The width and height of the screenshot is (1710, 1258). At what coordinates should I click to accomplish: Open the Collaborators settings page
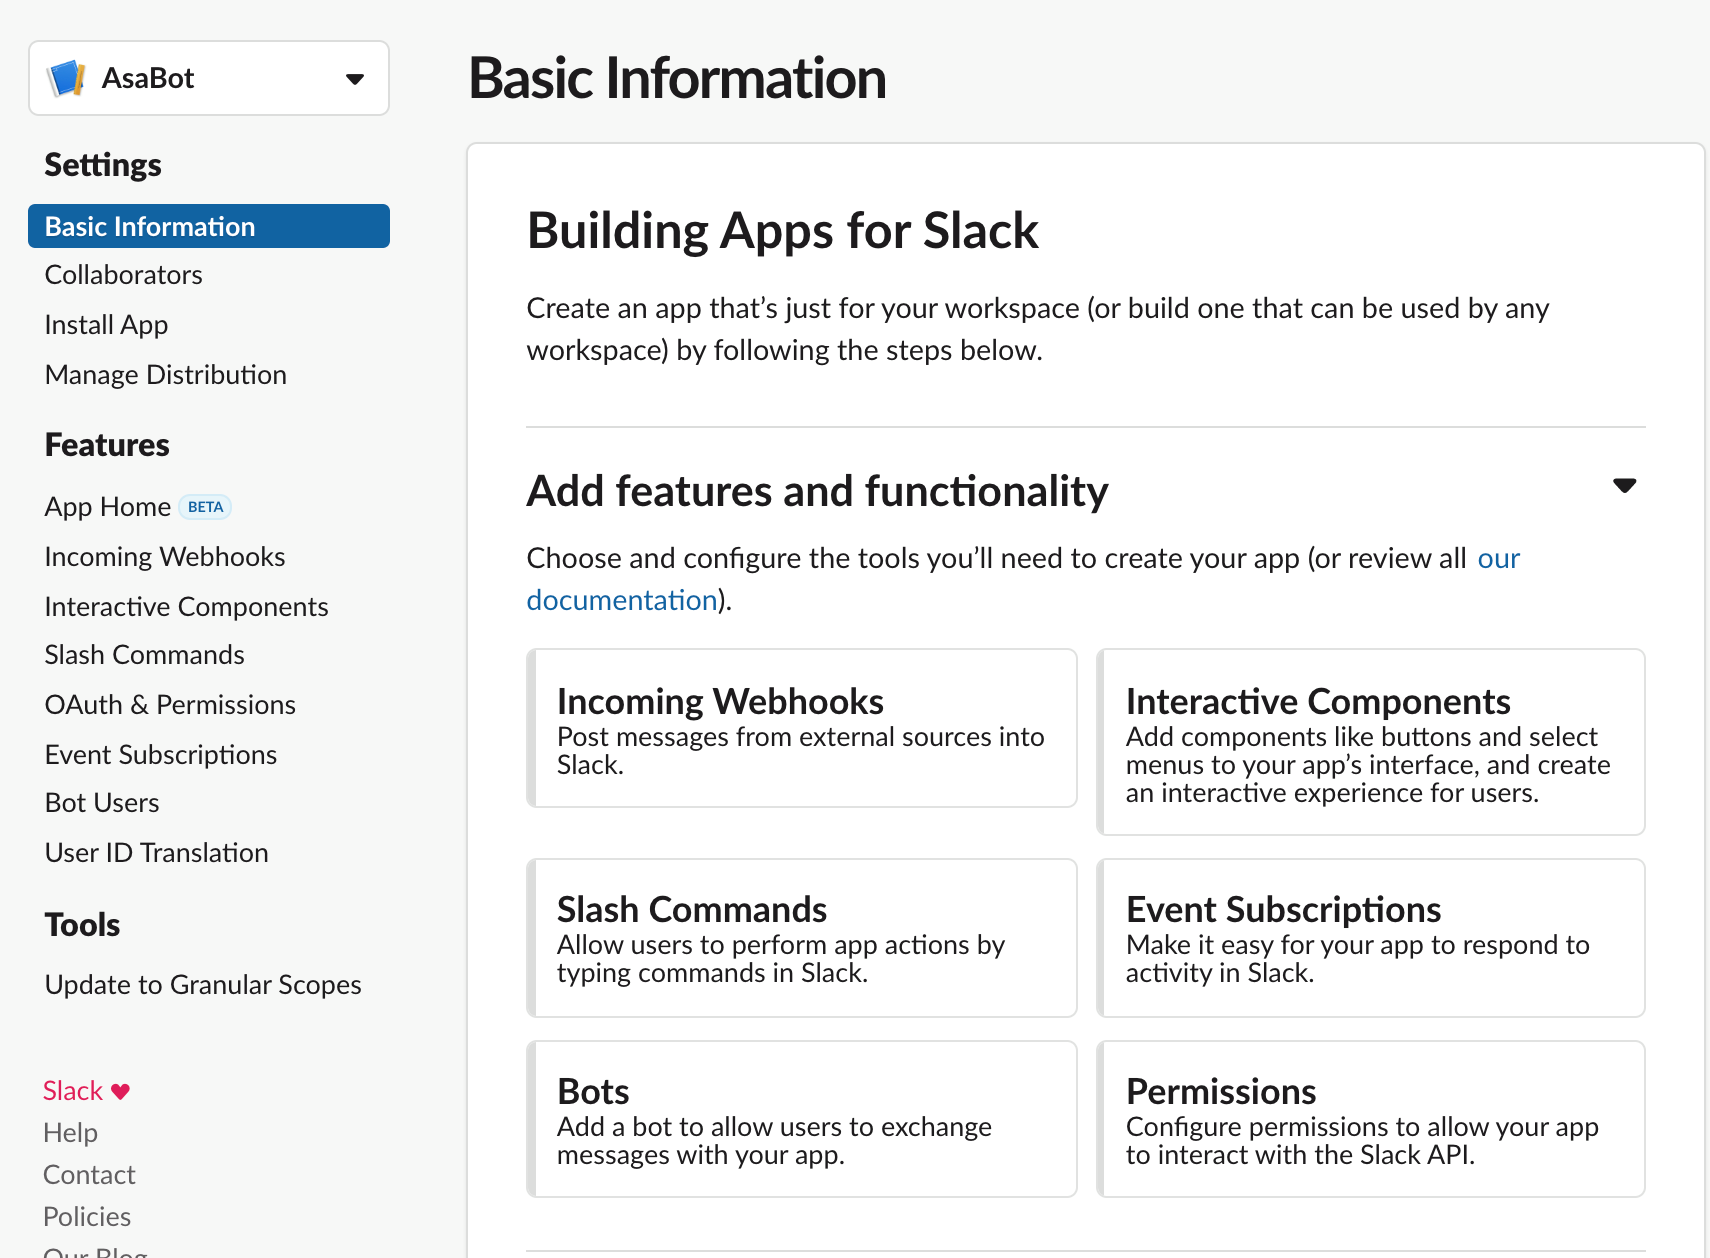[x=124, y=275]
